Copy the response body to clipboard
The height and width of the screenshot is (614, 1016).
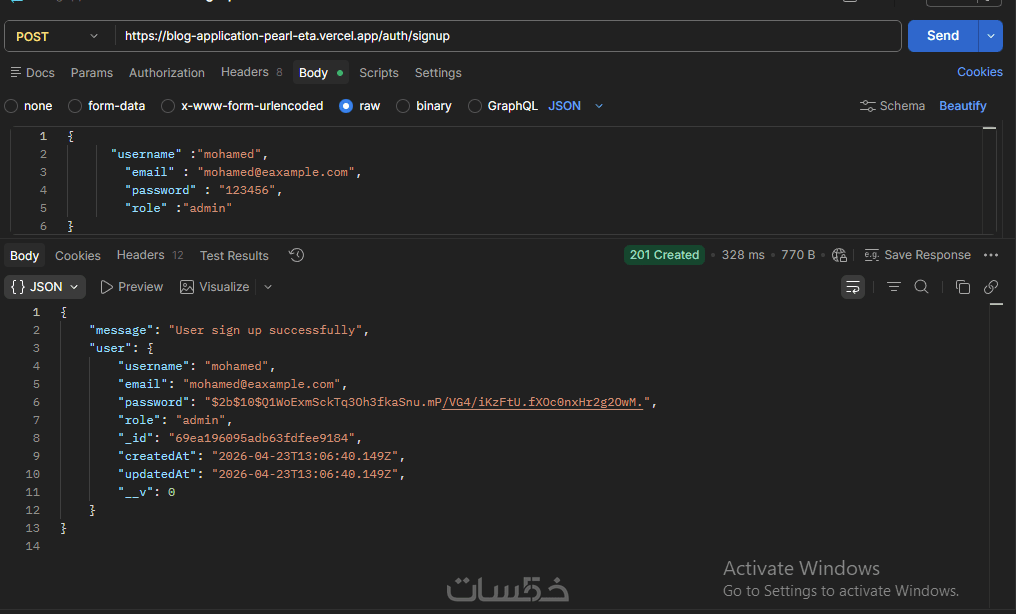[x=963, y=287]
